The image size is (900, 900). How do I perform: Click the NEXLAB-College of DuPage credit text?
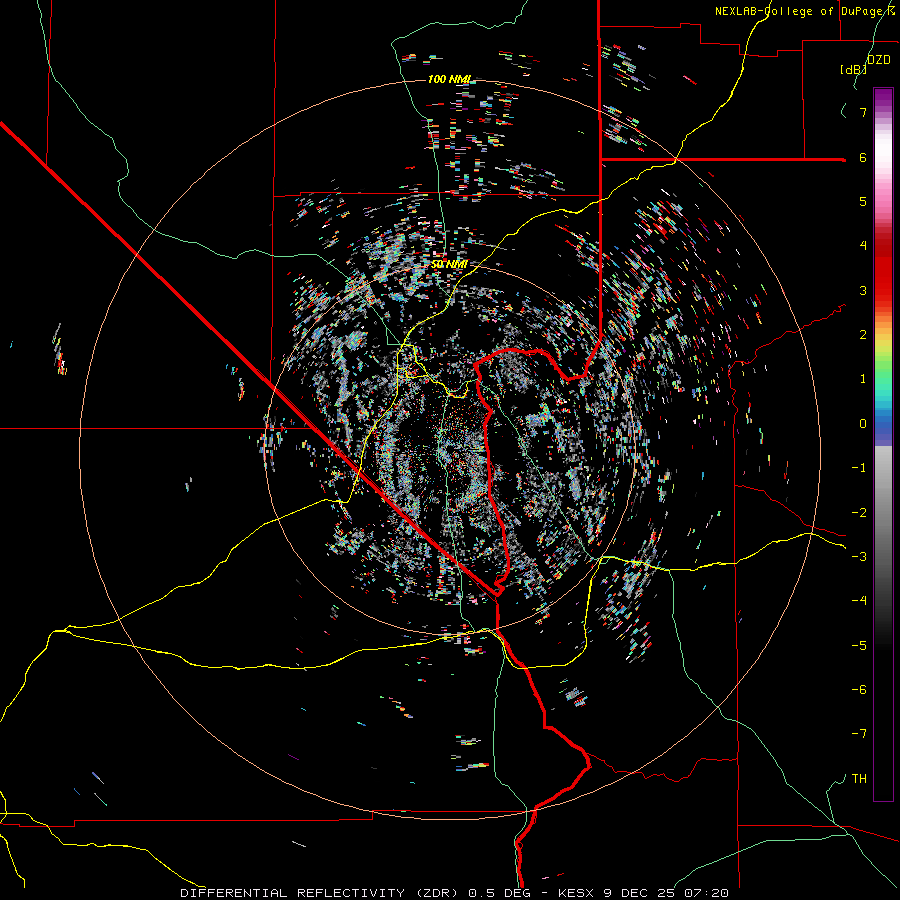coord(807,11)
